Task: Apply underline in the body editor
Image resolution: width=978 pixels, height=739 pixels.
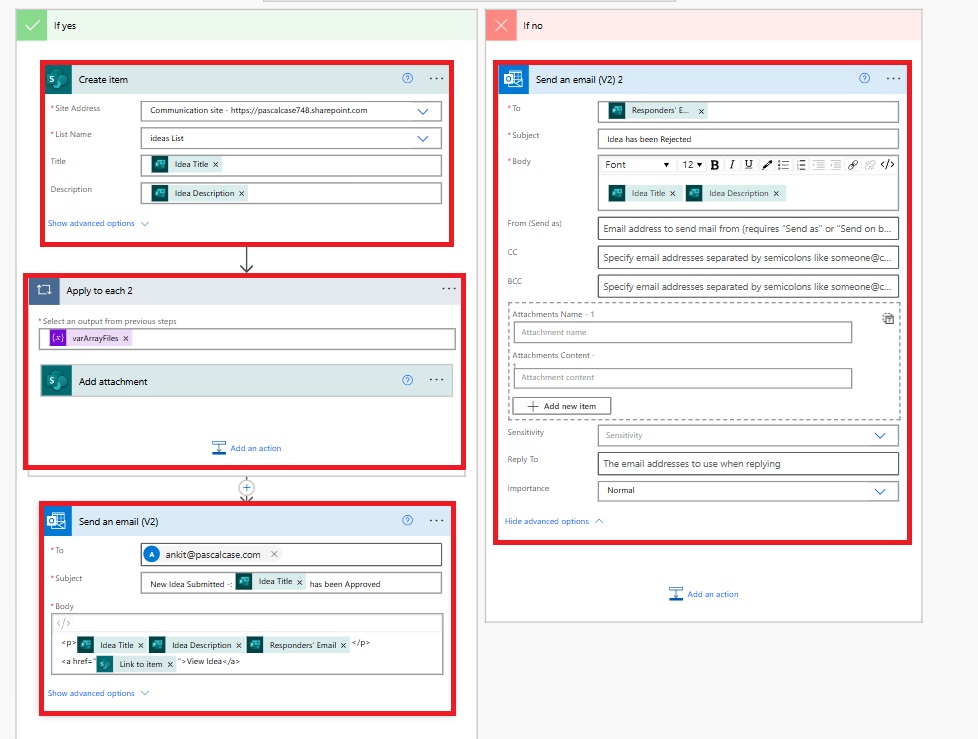Action: tap(749, 165)
